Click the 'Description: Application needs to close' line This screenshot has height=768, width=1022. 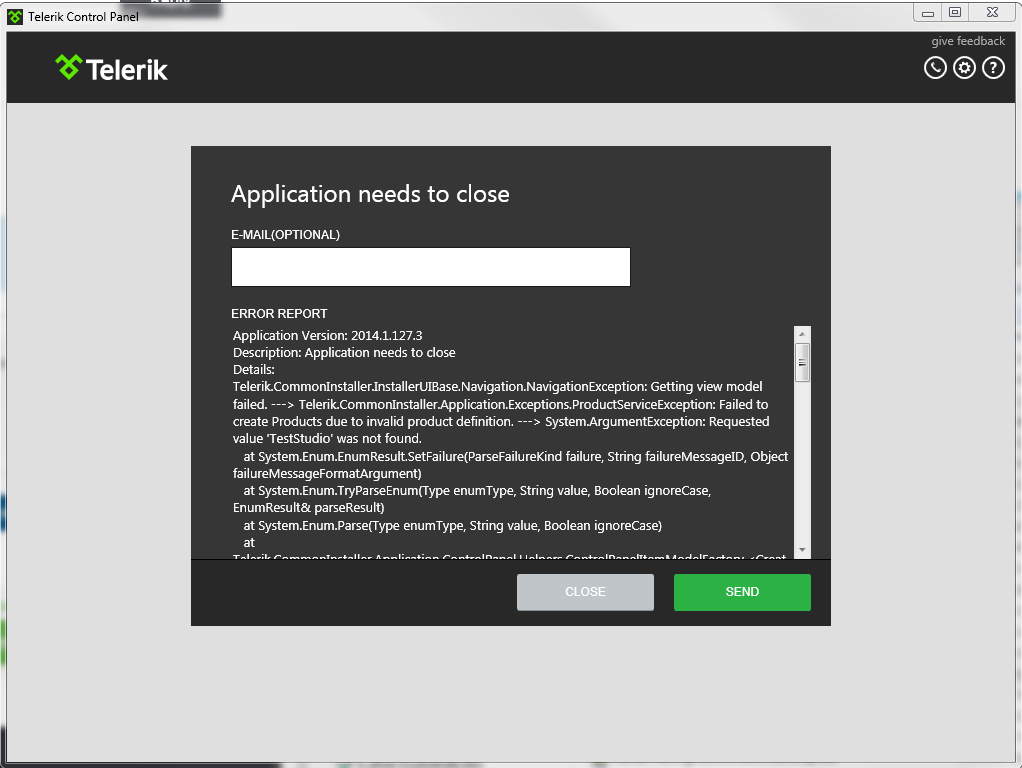(x=344, y=353)
